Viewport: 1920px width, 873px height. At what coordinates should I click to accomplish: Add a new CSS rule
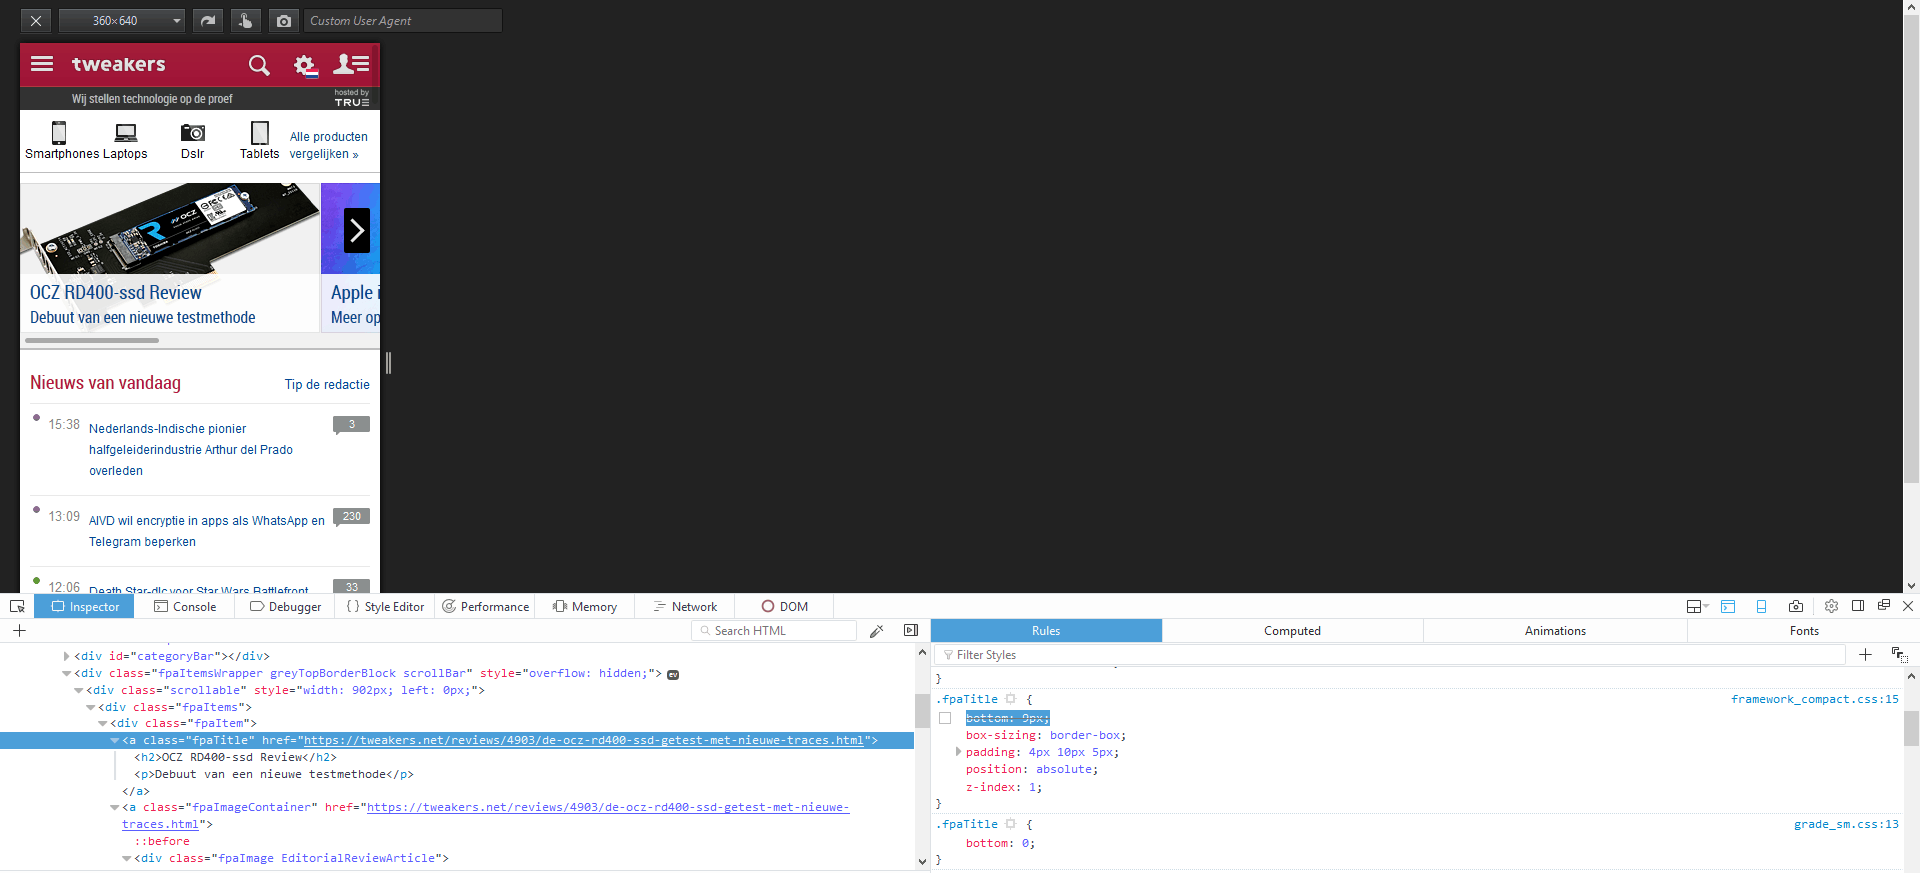point(1865,655)
